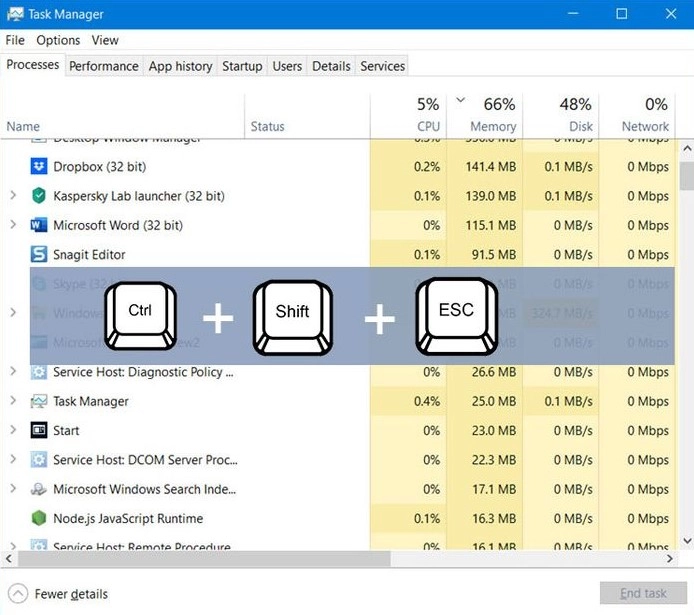Click the Snagit Editor icon
694x615 pixels.
pos(39,254)
